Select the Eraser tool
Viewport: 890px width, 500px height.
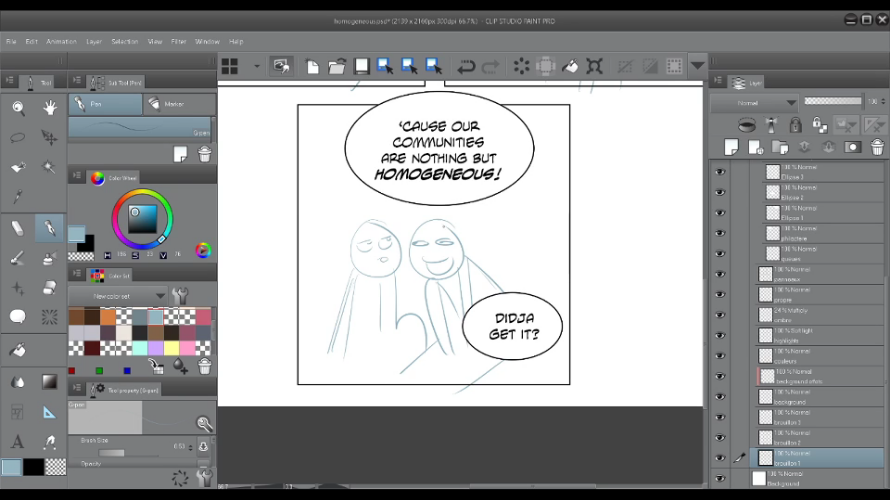[18, 228]
